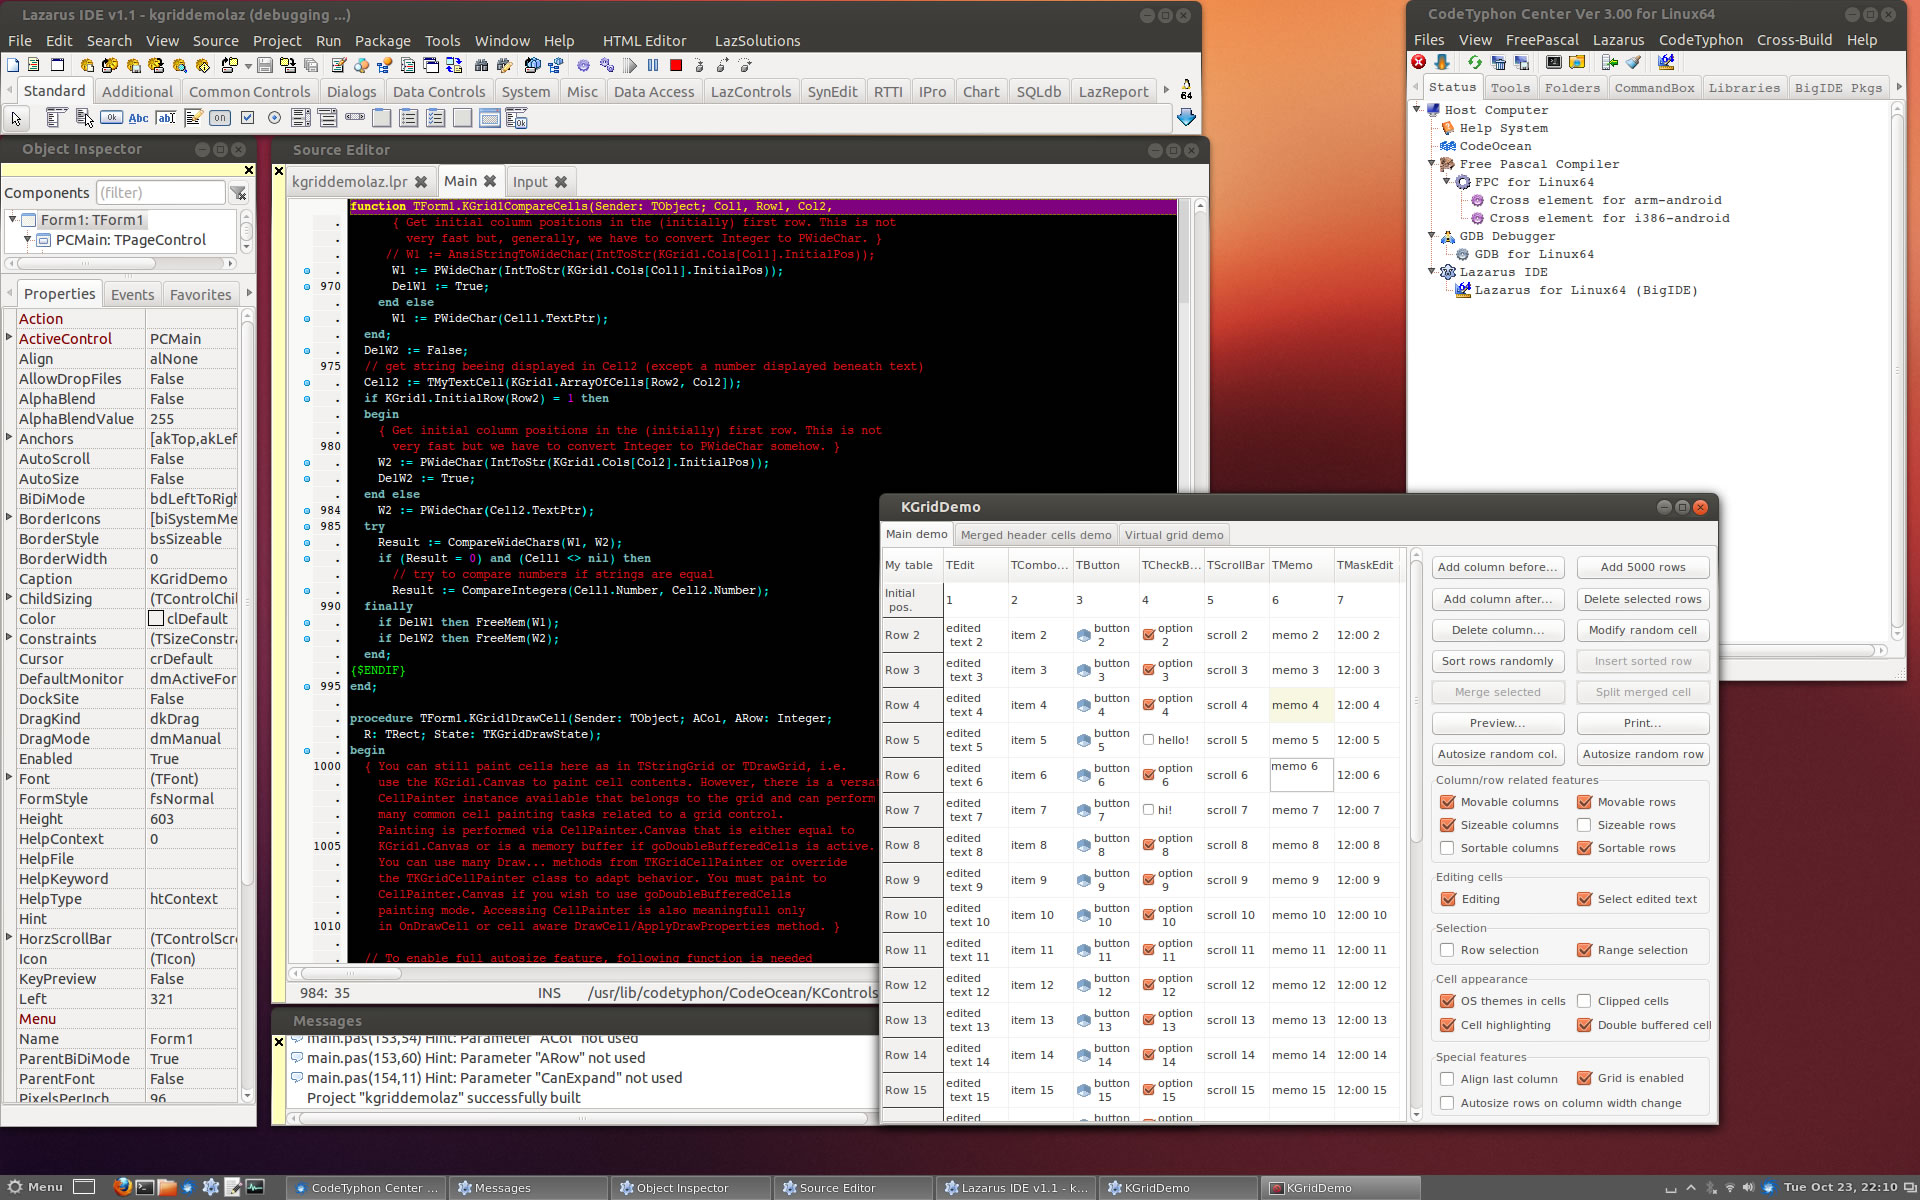The width and height of the screenshot is (1920, 1200).
Task: Expand the Anchors property
Action: (9, 437)
